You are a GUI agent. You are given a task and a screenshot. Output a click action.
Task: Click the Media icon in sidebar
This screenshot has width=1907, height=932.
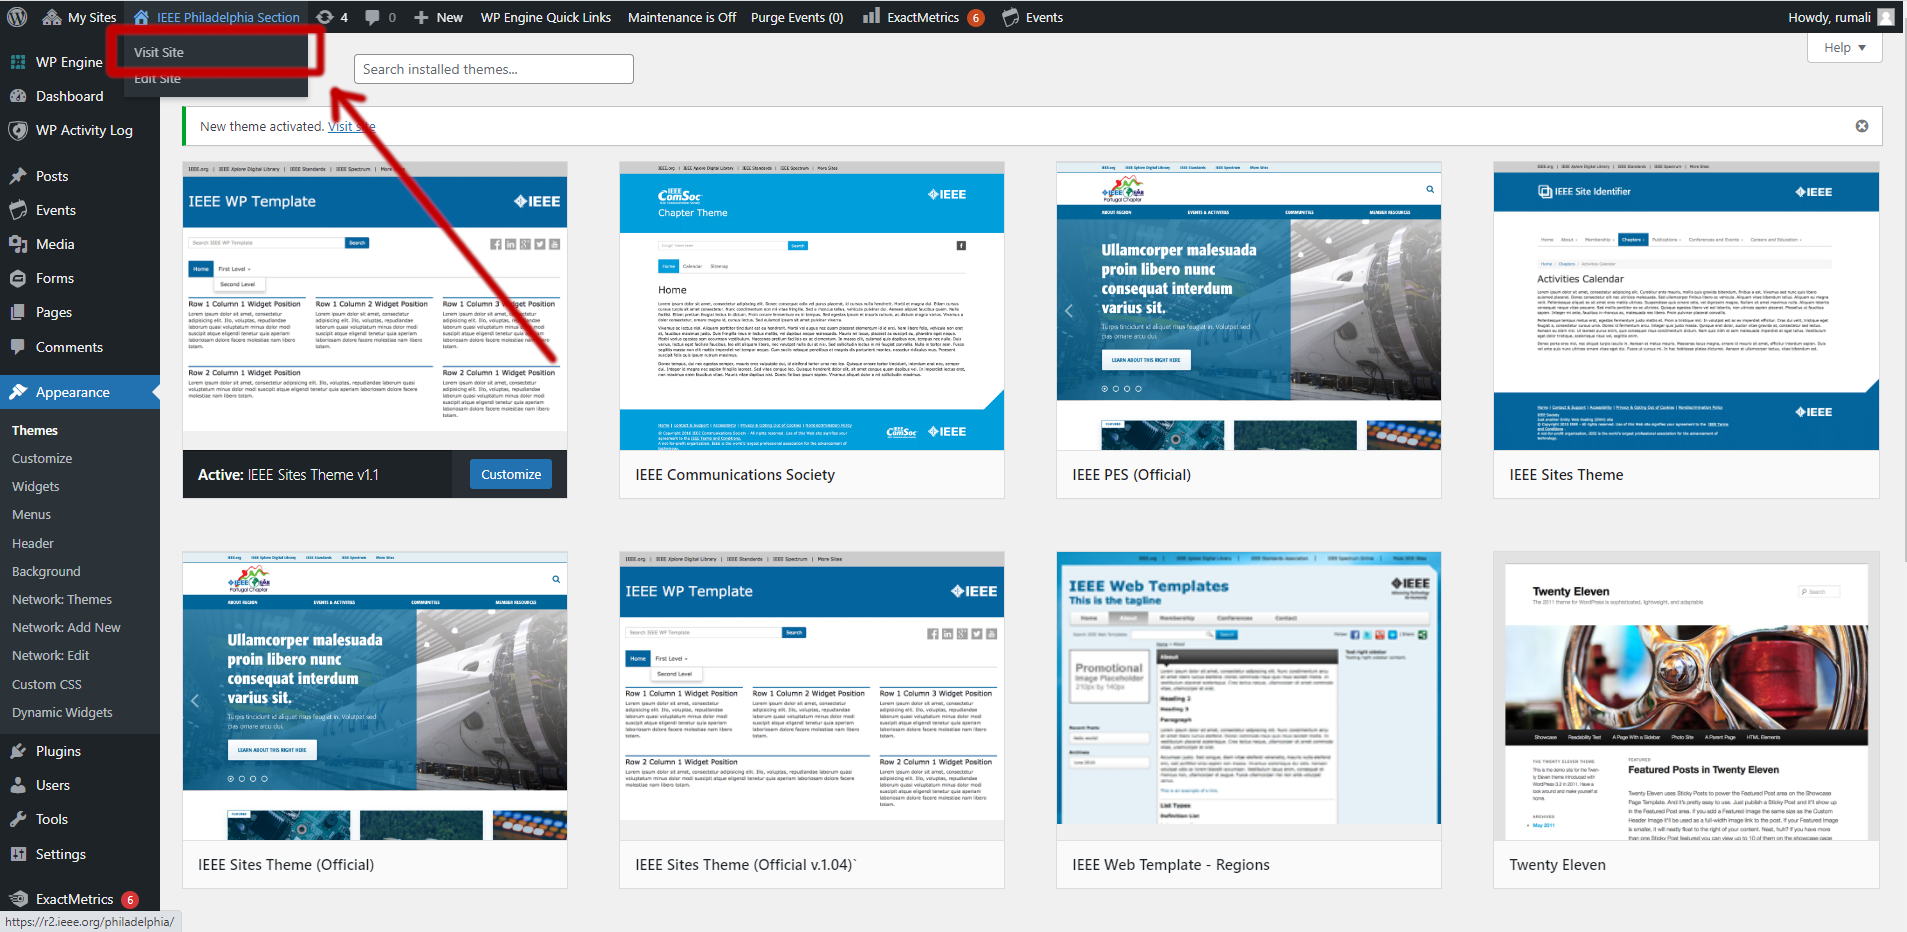18,244
